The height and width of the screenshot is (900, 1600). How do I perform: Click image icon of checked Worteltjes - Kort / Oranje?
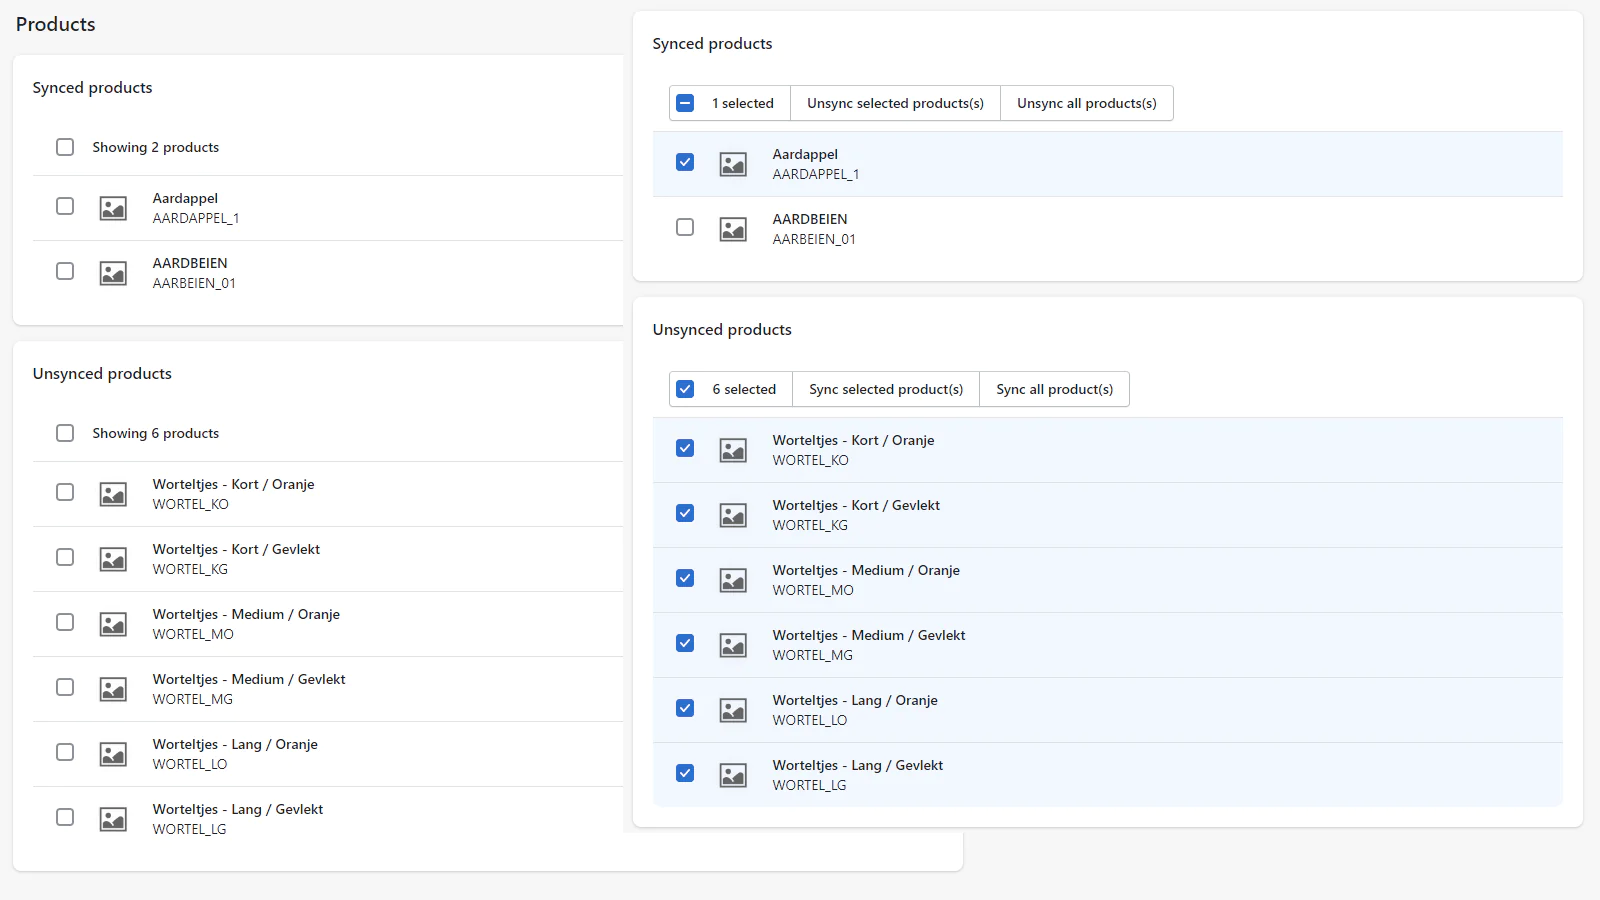tap(733, 450)
